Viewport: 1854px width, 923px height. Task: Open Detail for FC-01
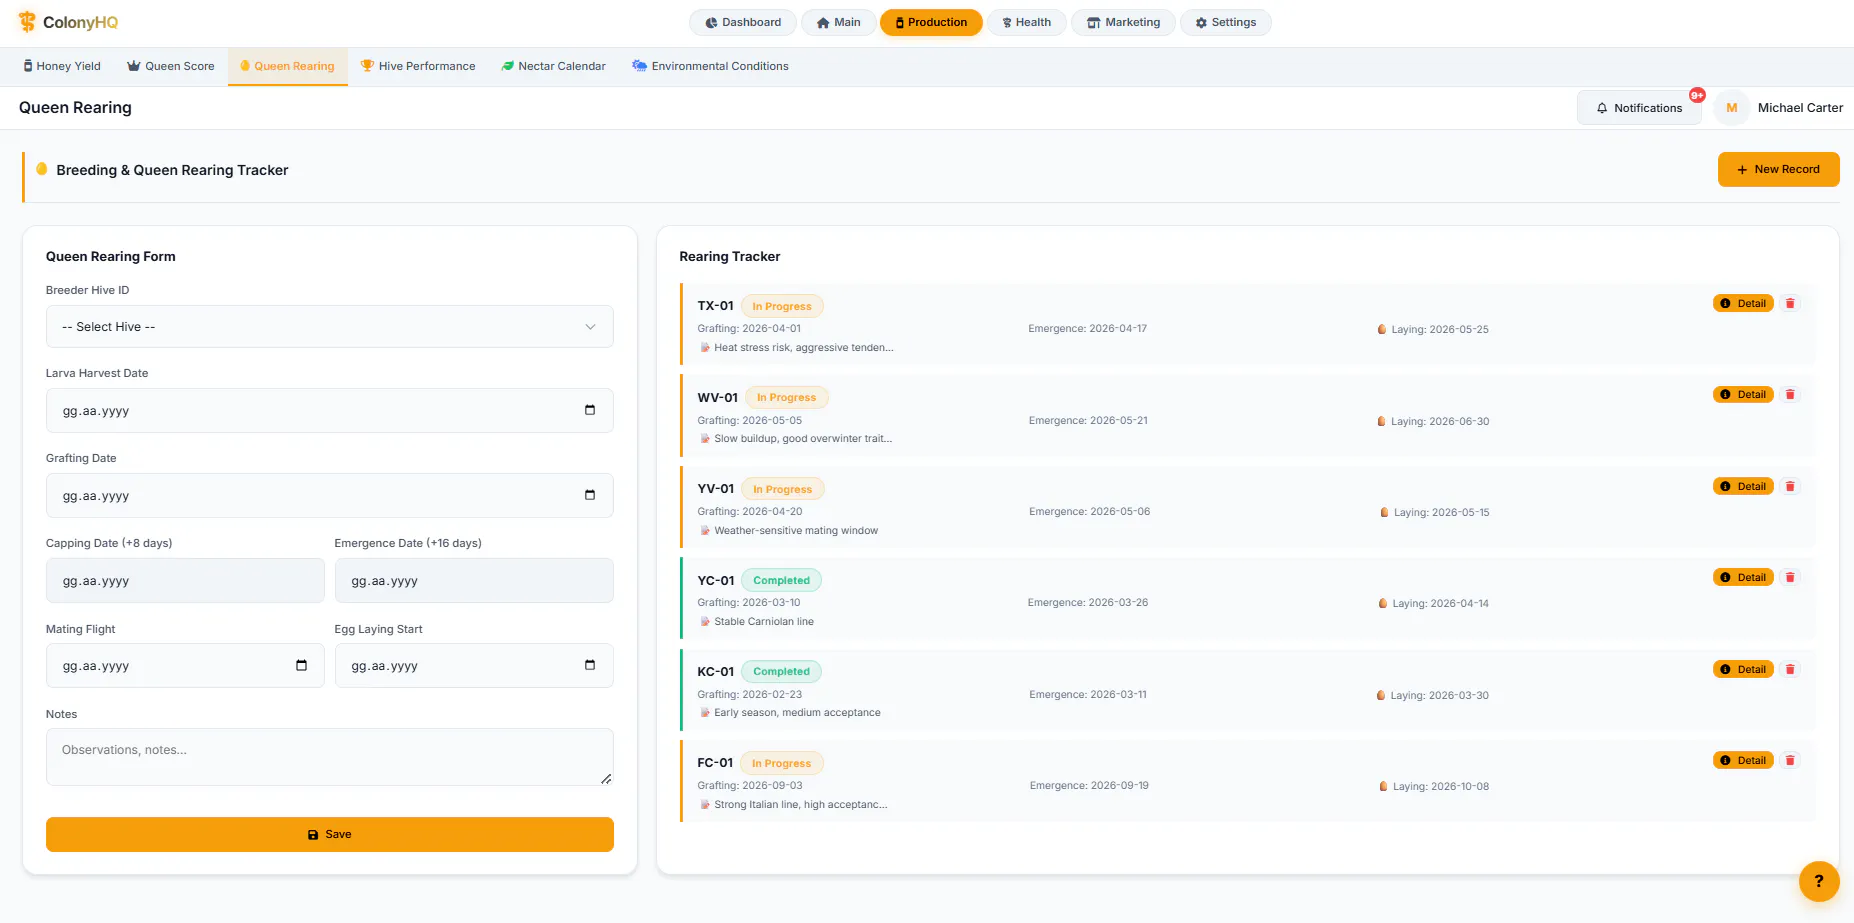(1743, 760)
